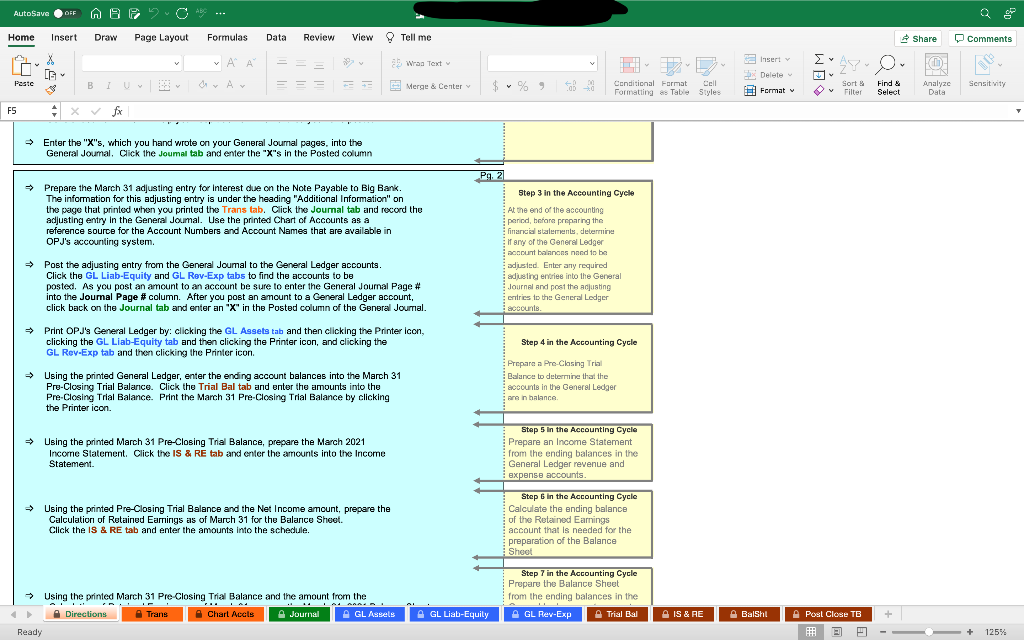This screenshot has width=1024, height=640.
Task: Click the Undo arrow icon
Action: point(153,13)
